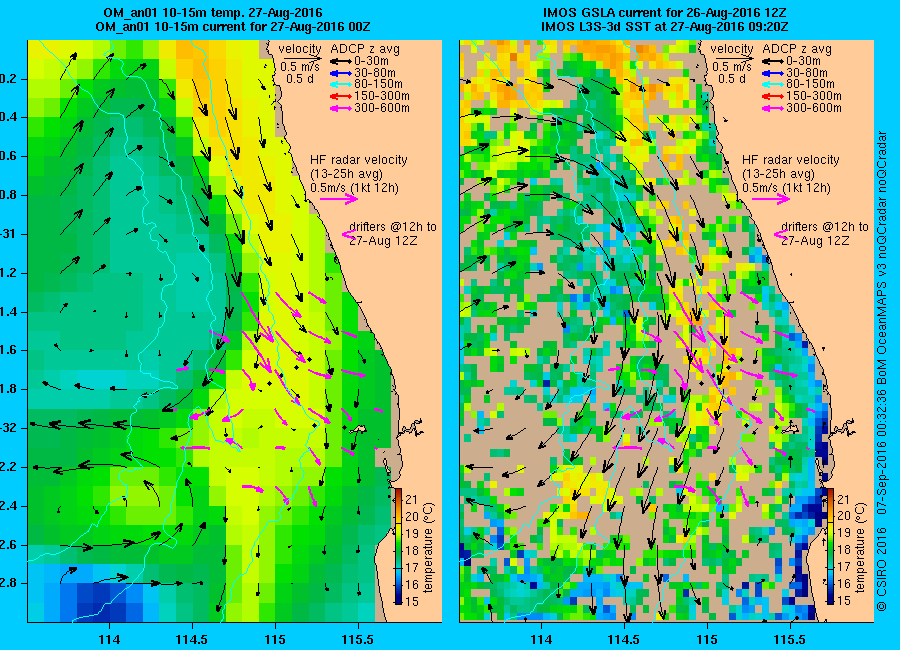Click the '30-80m' label in left legend
Screen dimensions: 900x650
375,73
